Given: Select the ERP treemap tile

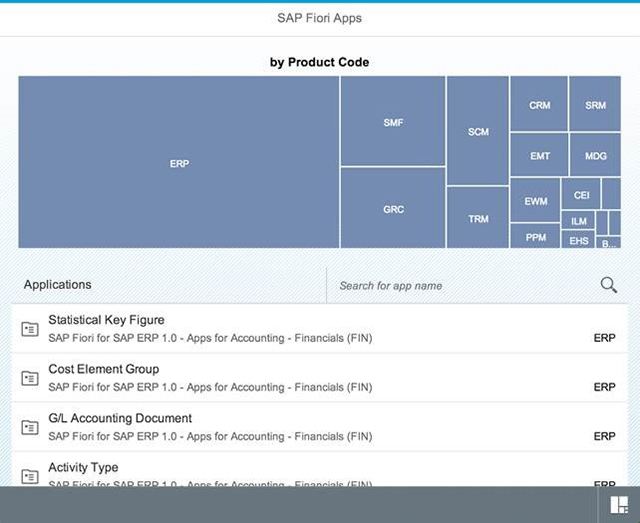Looking at the screenshot, I should pyautogui.click(x=179, y=162).
